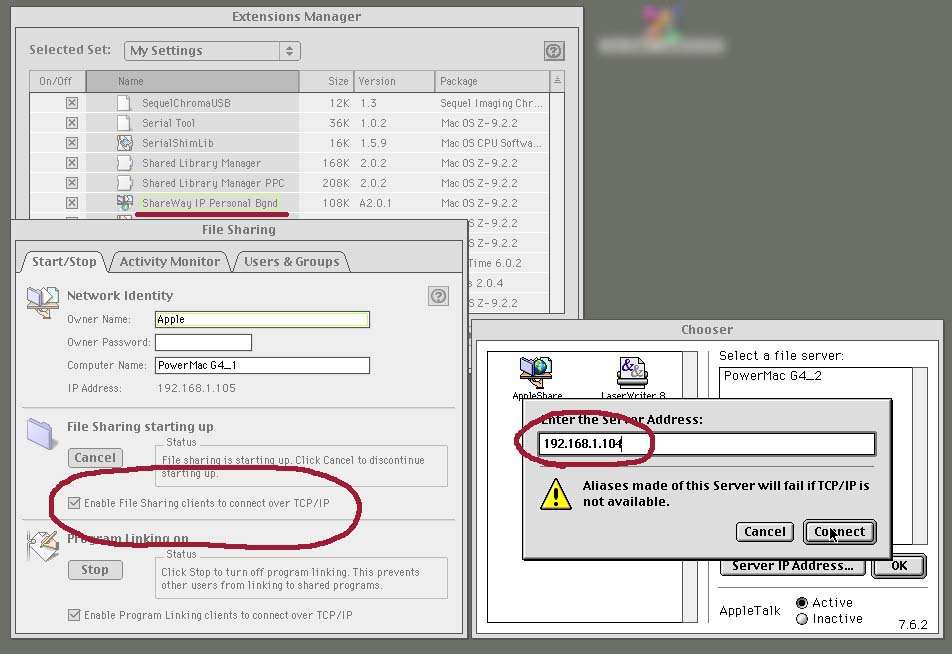
Task: Toggle Enable Program Linking clients over TCP/IP
Action: click(x=74, y=615)
